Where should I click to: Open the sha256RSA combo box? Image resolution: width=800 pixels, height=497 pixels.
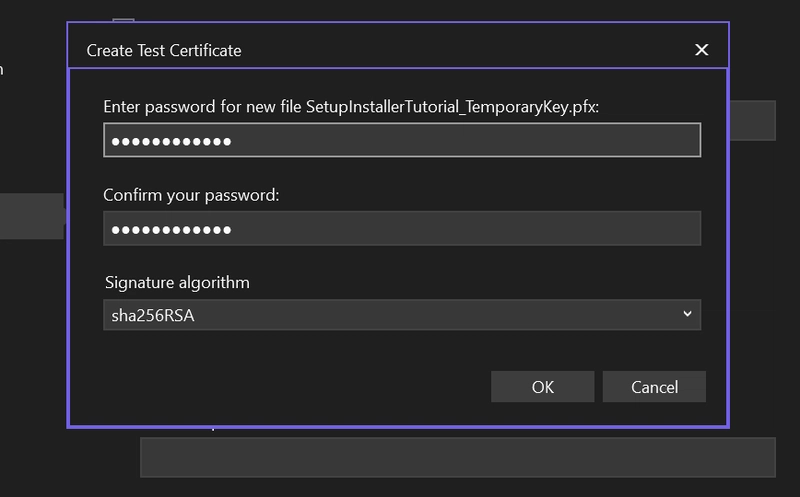[402, 315]
